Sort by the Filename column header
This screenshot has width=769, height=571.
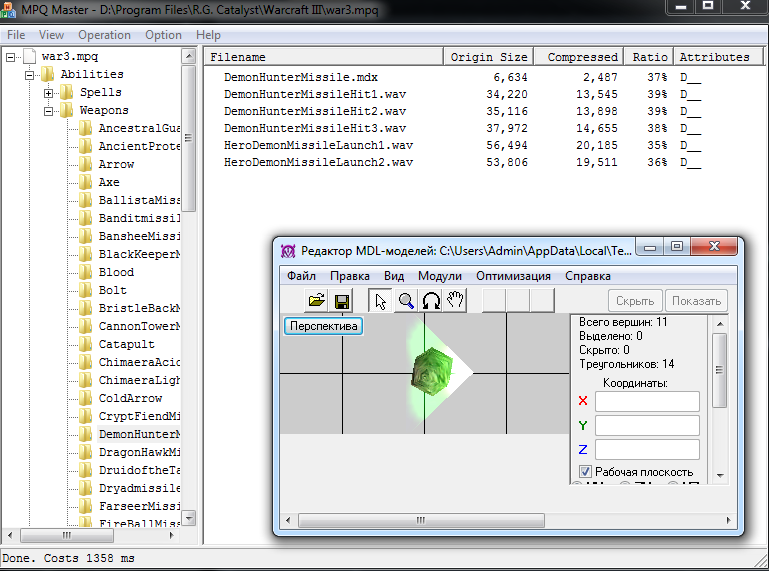(x=324, y=57)
